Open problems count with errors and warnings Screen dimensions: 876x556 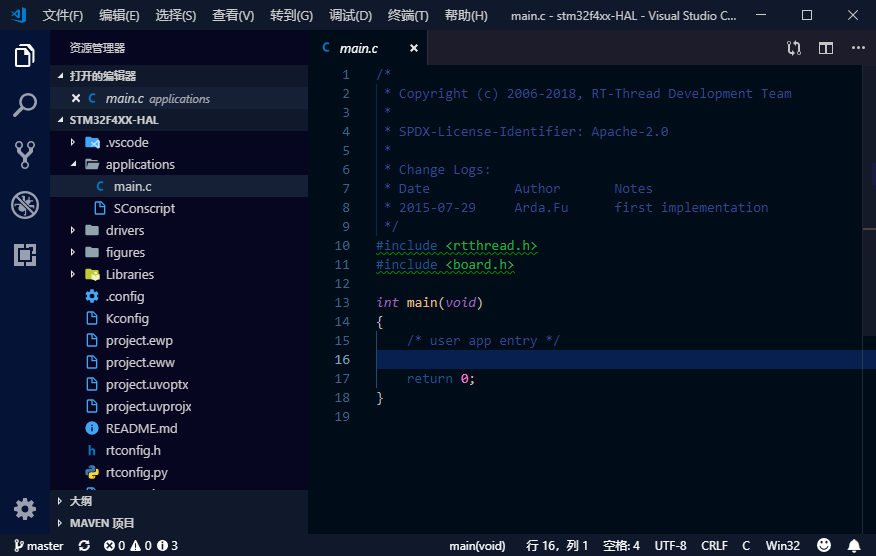(141, 545)
